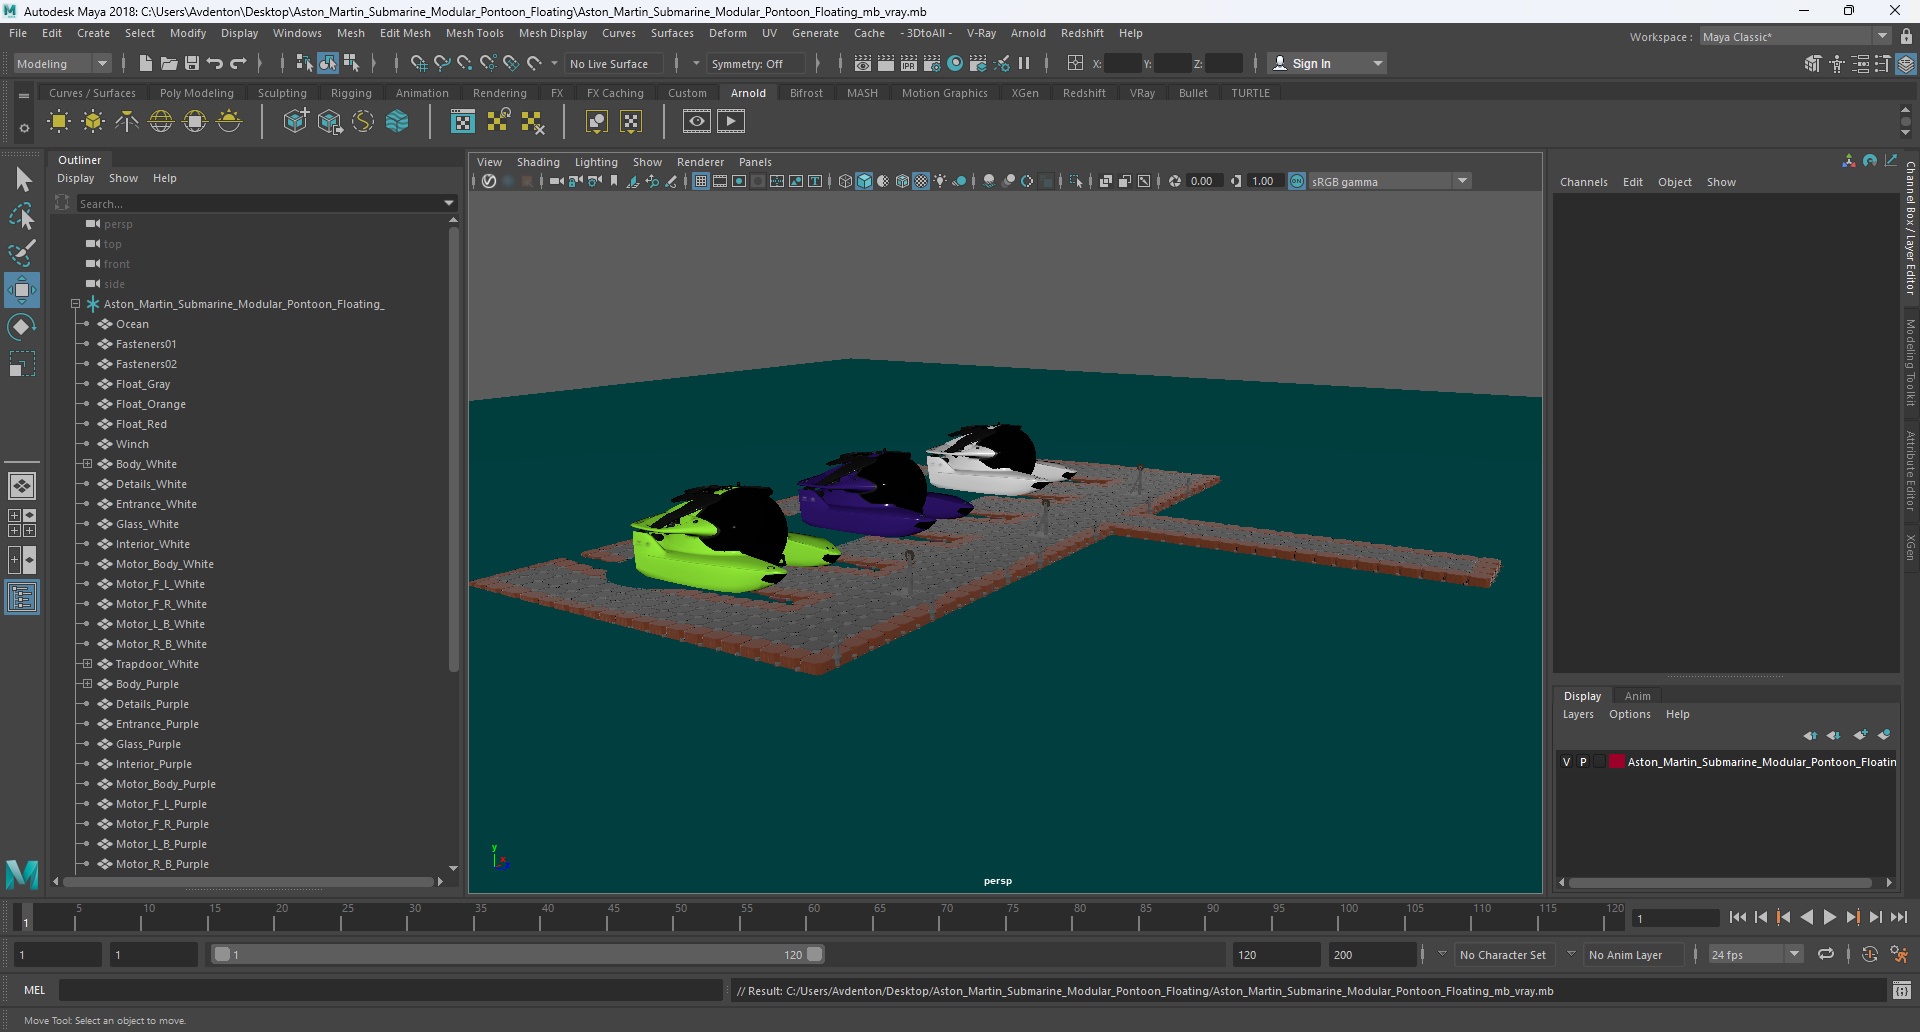Image resolution: width=1920 pixels, height=1032 pixels.
Task: Click the No Character Set button
Action: pos(1502,955)
